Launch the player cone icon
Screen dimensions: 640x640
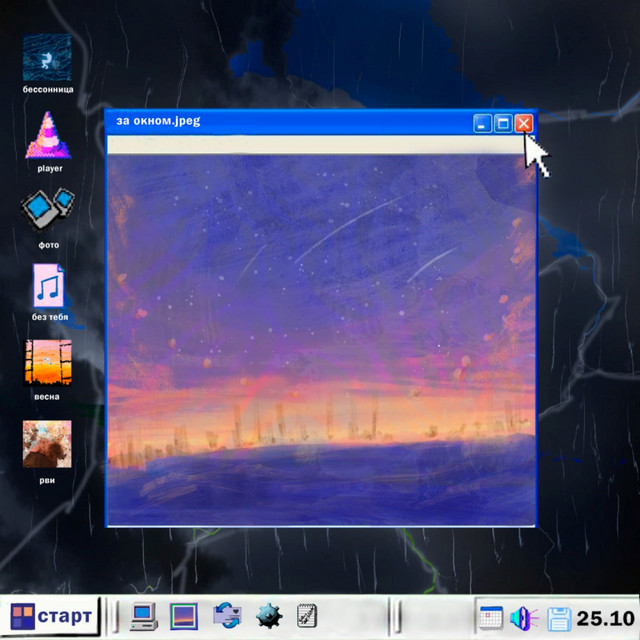[47, 136]
